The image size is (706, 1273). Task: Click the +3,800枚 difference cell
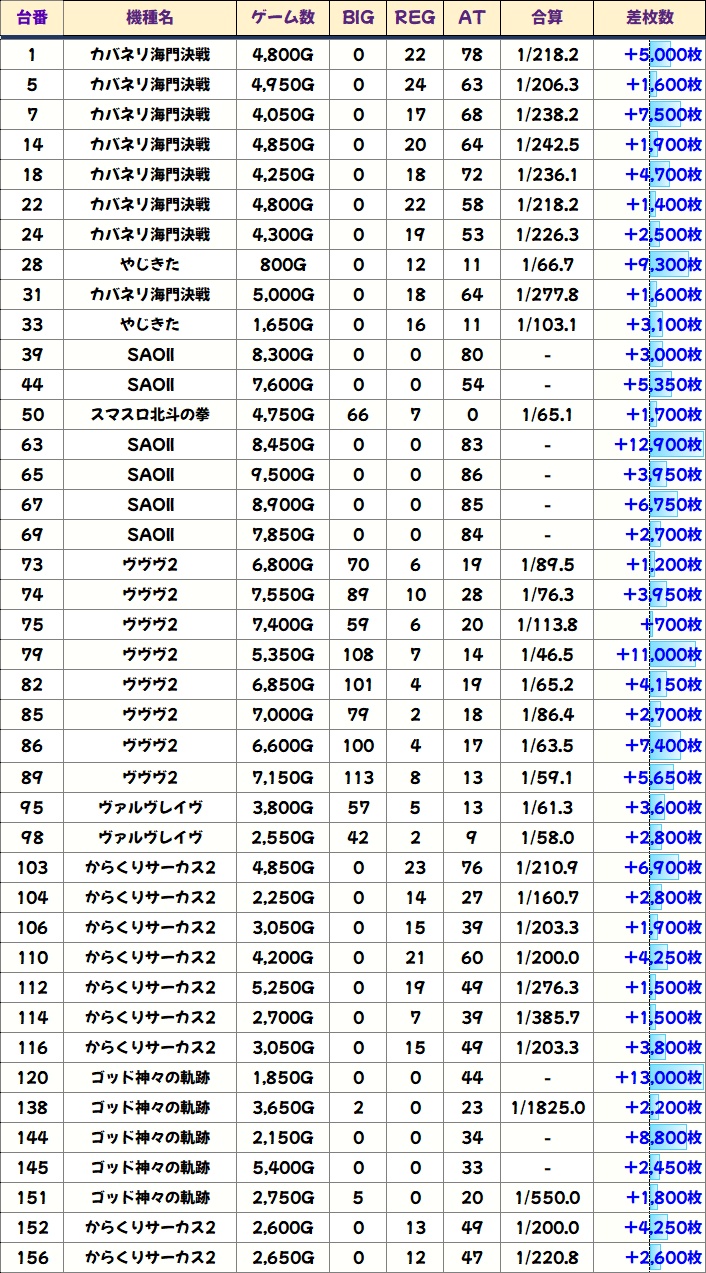650,1047
